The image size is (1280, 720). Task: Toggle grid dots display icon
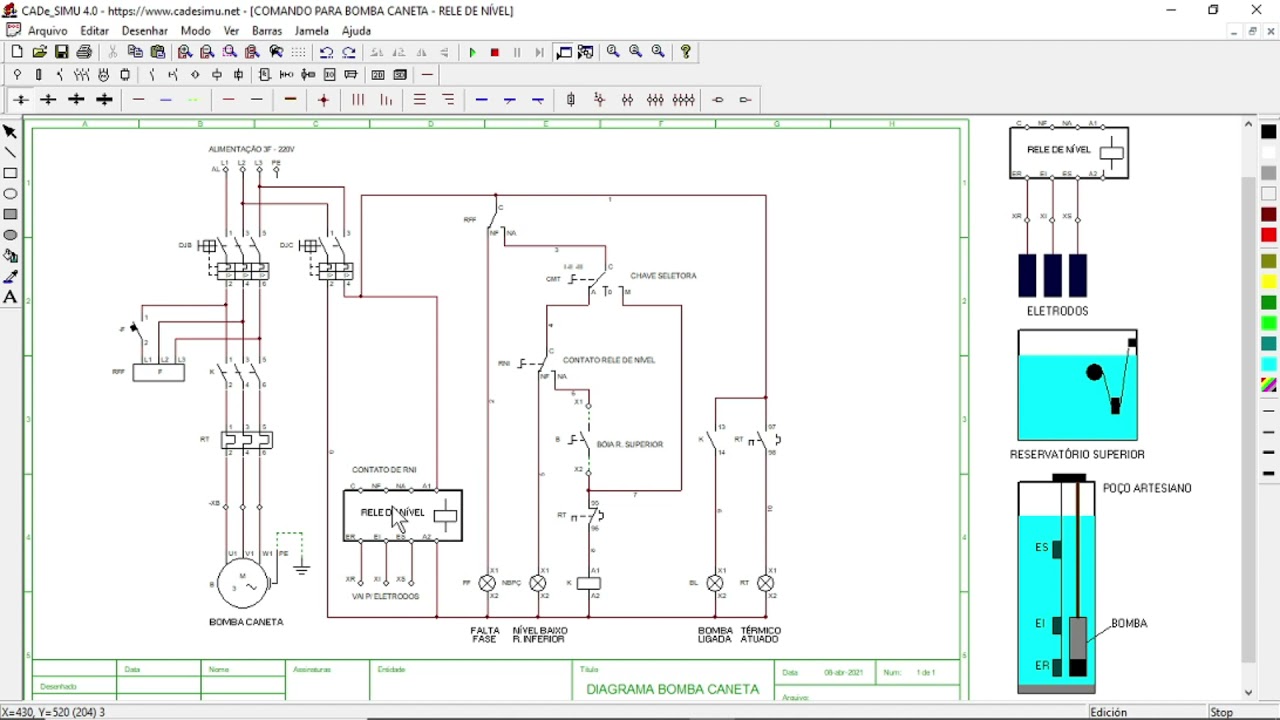pos(298,52)
